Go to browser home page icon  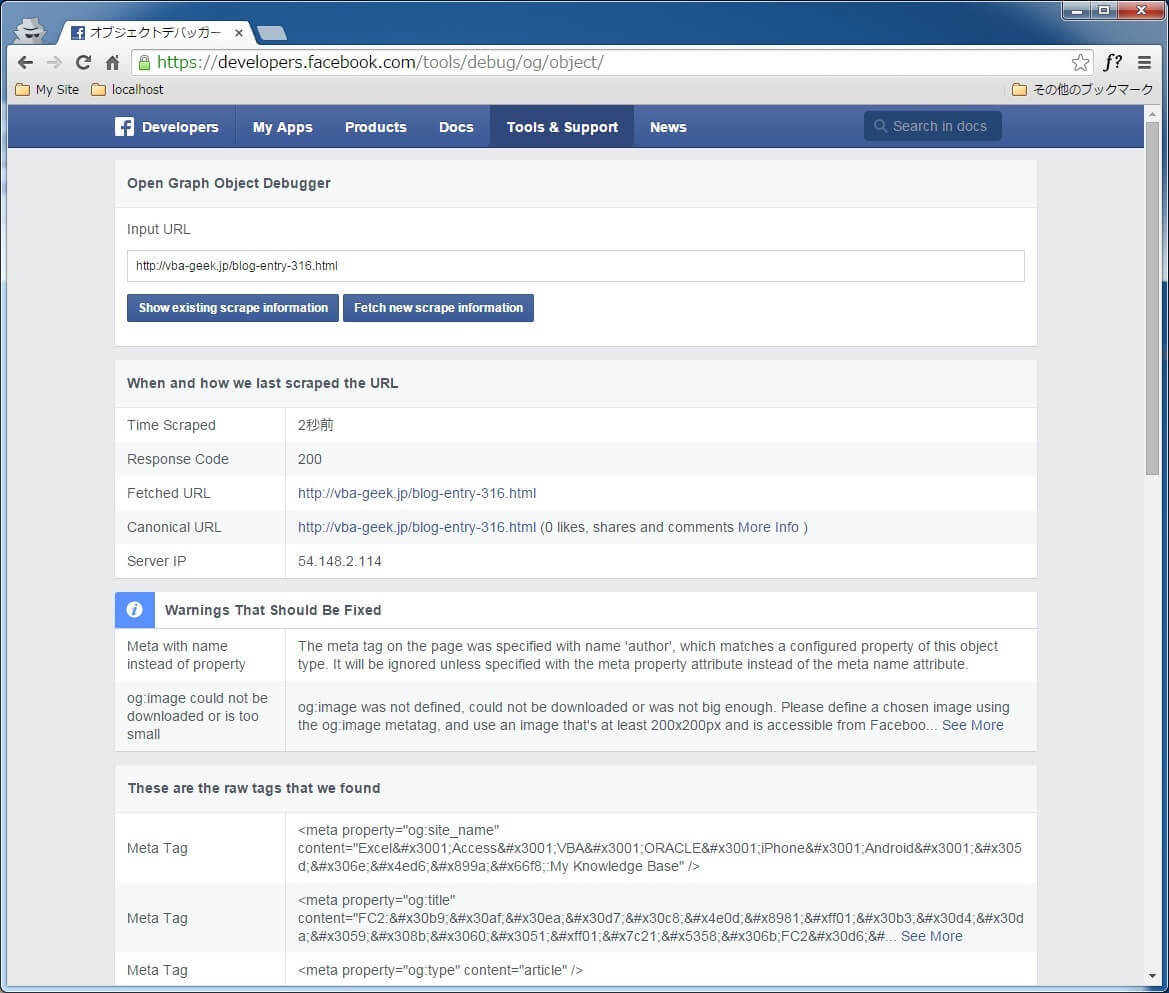click(x=112, y=62)
